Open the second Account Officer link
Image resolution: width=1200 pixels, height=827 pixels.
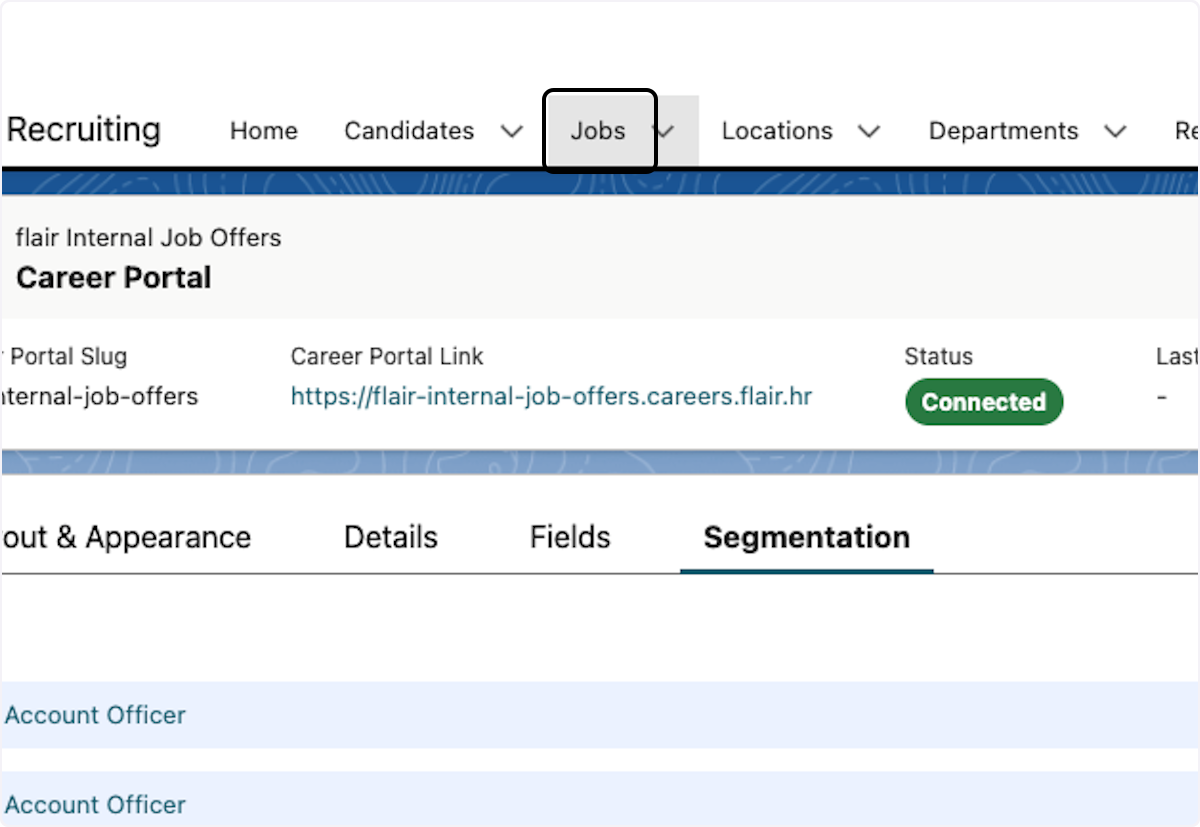pyautogui.click(x=96, y=804)
